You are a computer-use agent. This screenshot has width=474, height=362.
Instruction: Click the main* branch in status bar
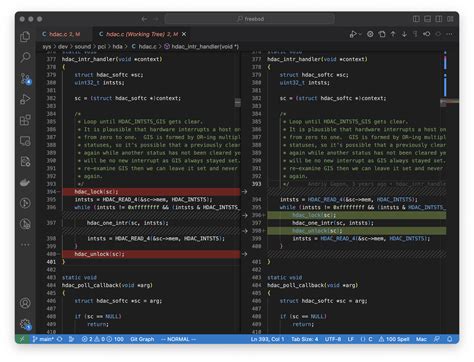point(43,339)
